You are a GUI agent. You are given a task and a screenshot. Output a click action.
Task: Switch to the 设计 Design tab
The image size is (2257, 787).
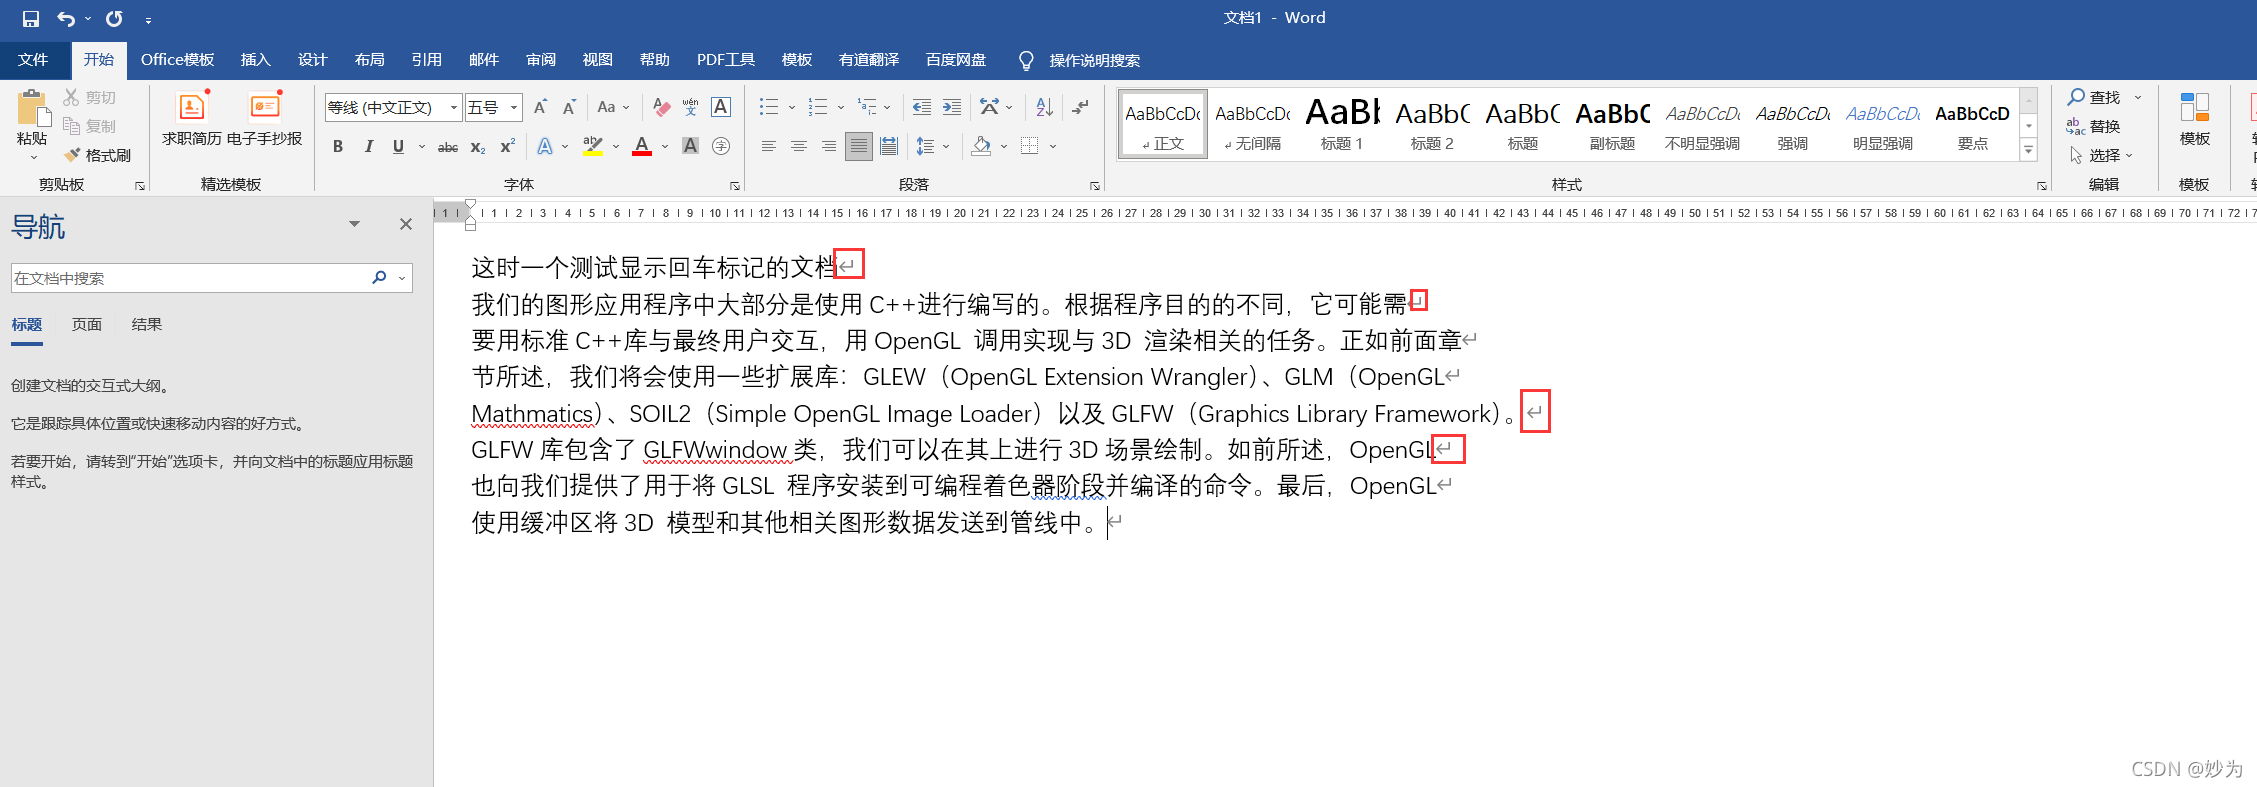pos(313,60)
